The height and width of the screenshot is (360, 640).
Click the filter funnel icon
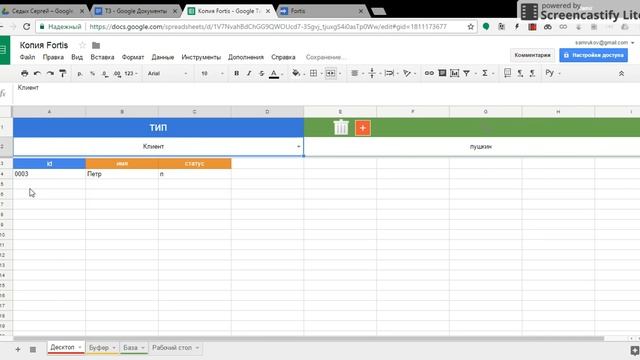point(467,73)
